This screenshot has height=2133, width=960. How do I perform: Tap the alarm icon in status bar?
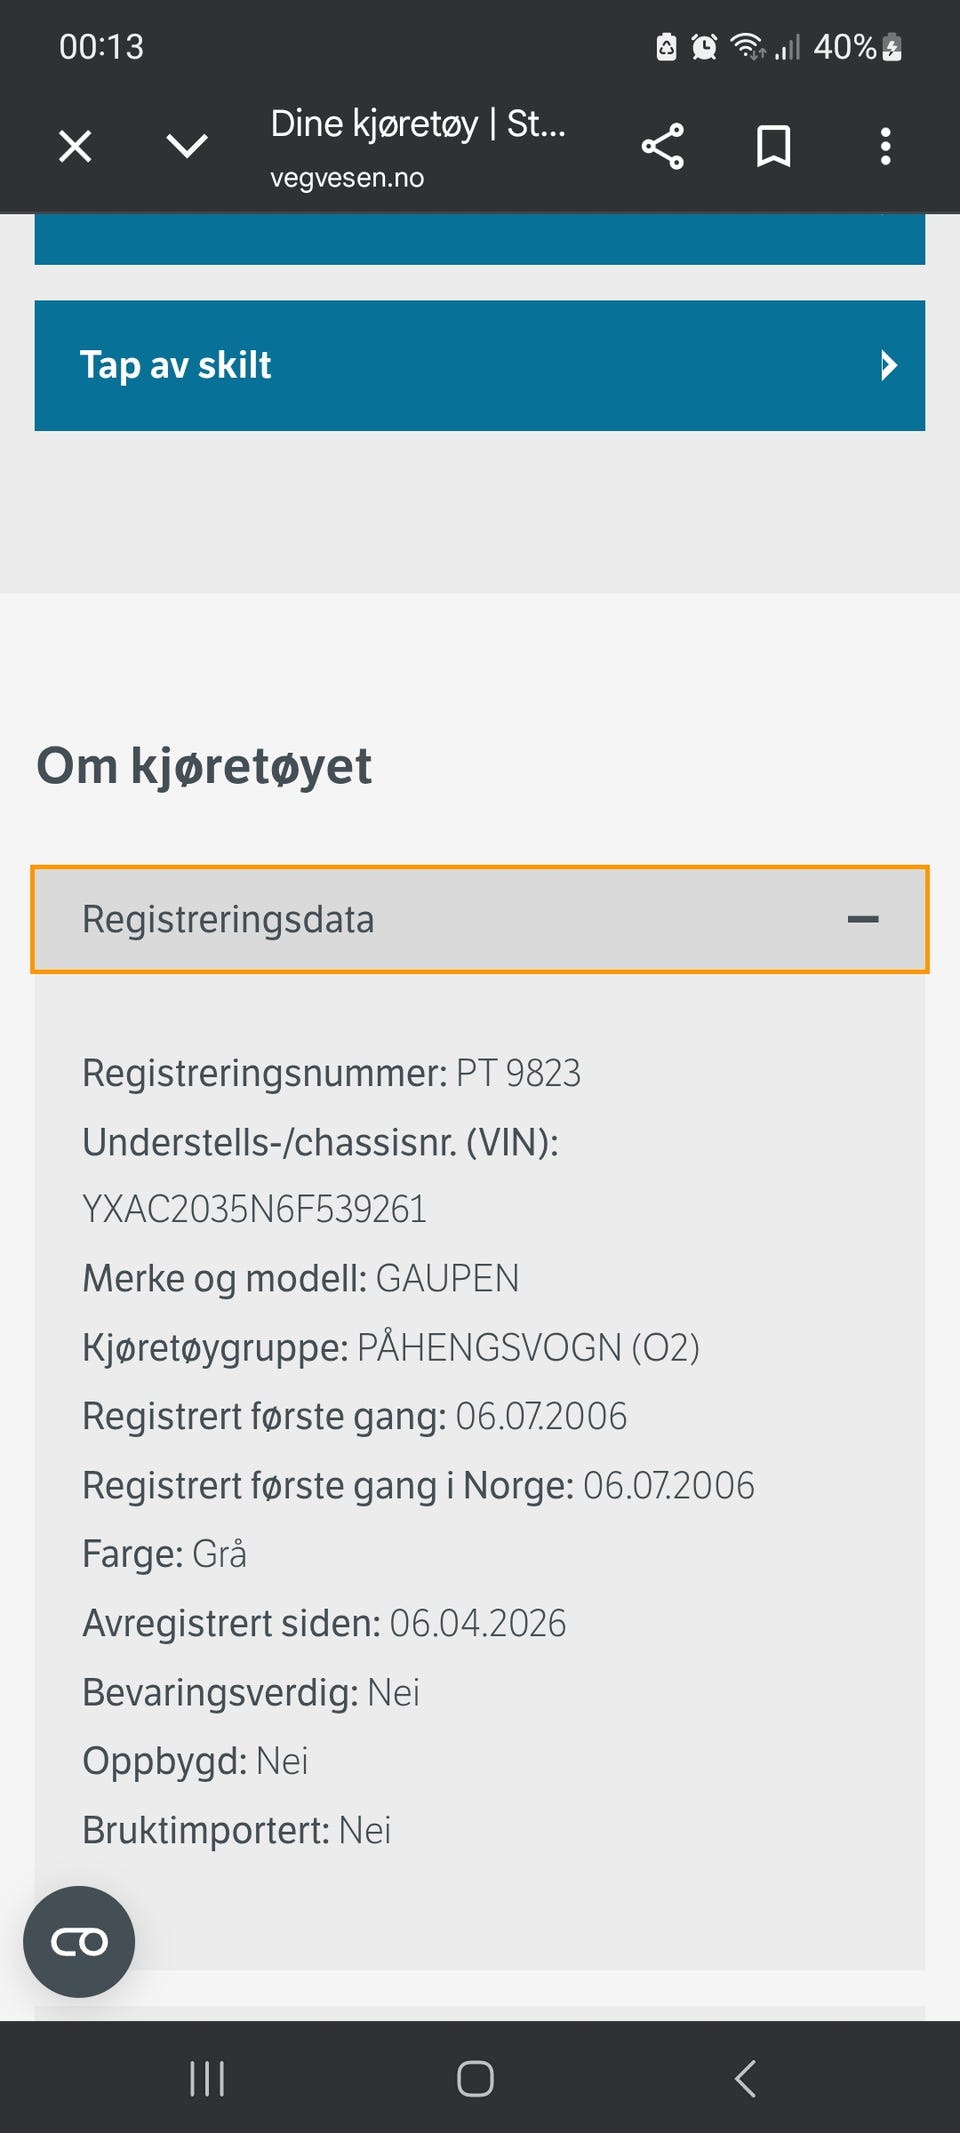tap(704, 47)
